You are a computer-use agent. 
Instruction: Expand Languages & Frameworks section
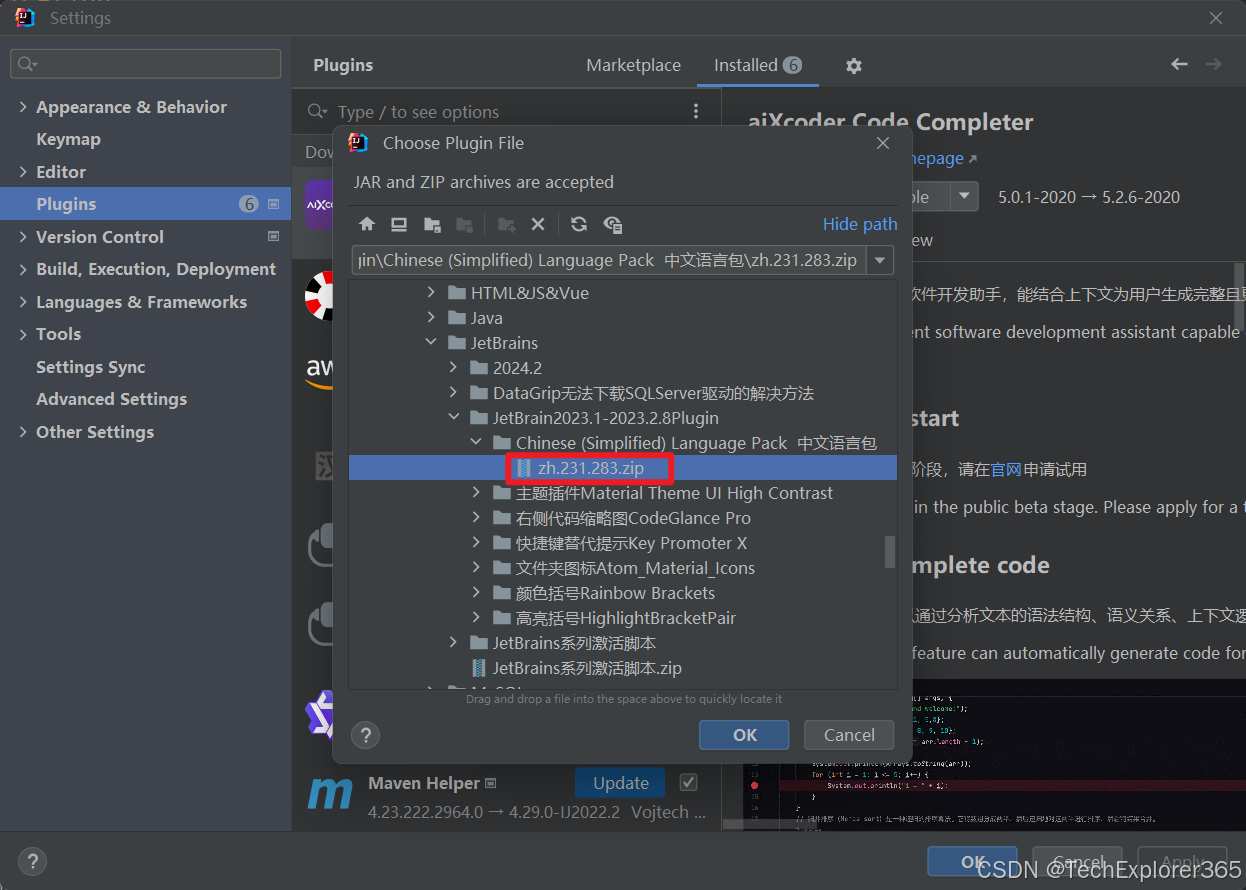23,302
